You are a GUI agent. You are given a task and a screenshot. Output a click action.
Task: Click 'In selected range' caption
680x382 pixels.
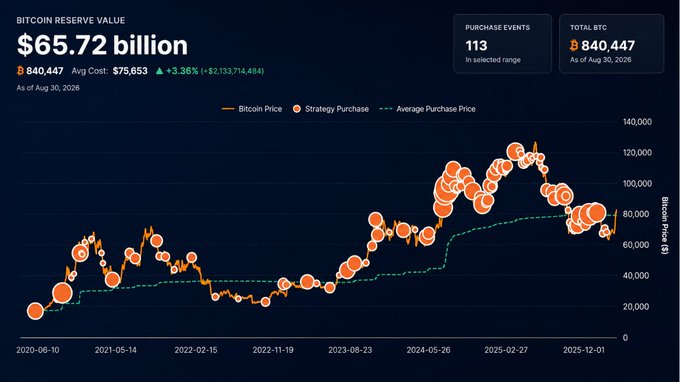[x=493, y=60]
